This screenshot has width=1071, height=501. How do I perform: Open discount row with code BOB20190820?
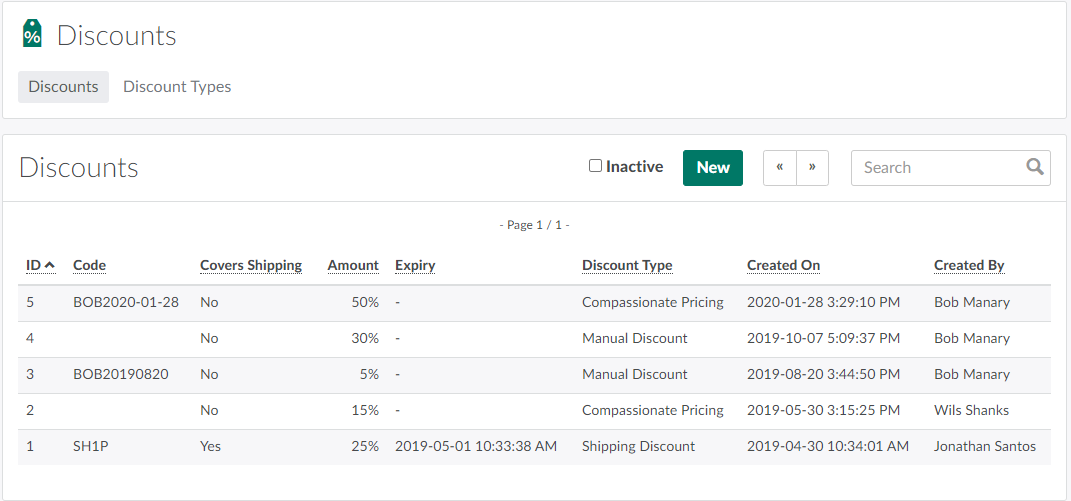pyautogui.click(x=121, y=374)
